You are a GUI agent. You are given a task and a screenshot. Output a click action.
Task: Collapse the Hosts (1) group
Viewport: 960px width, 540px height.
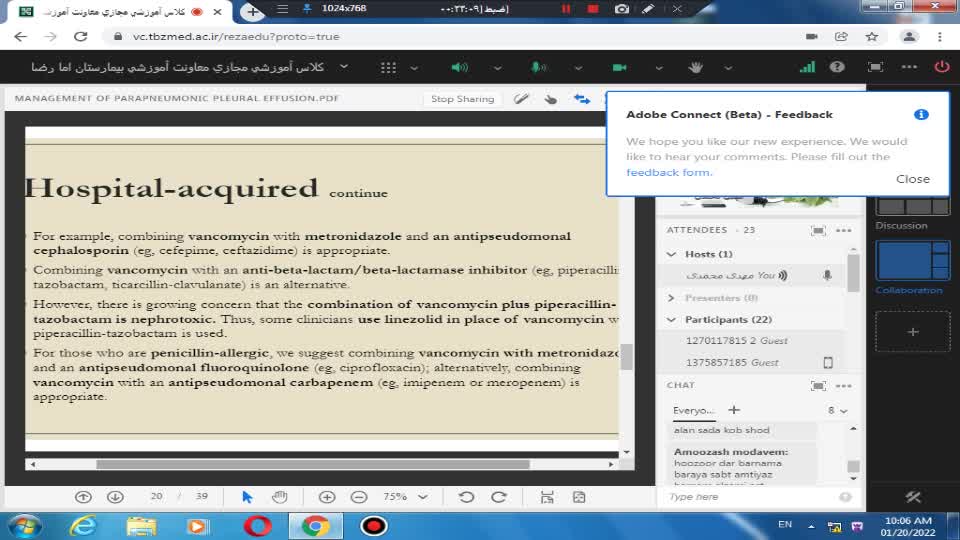(x=672, y=254)
